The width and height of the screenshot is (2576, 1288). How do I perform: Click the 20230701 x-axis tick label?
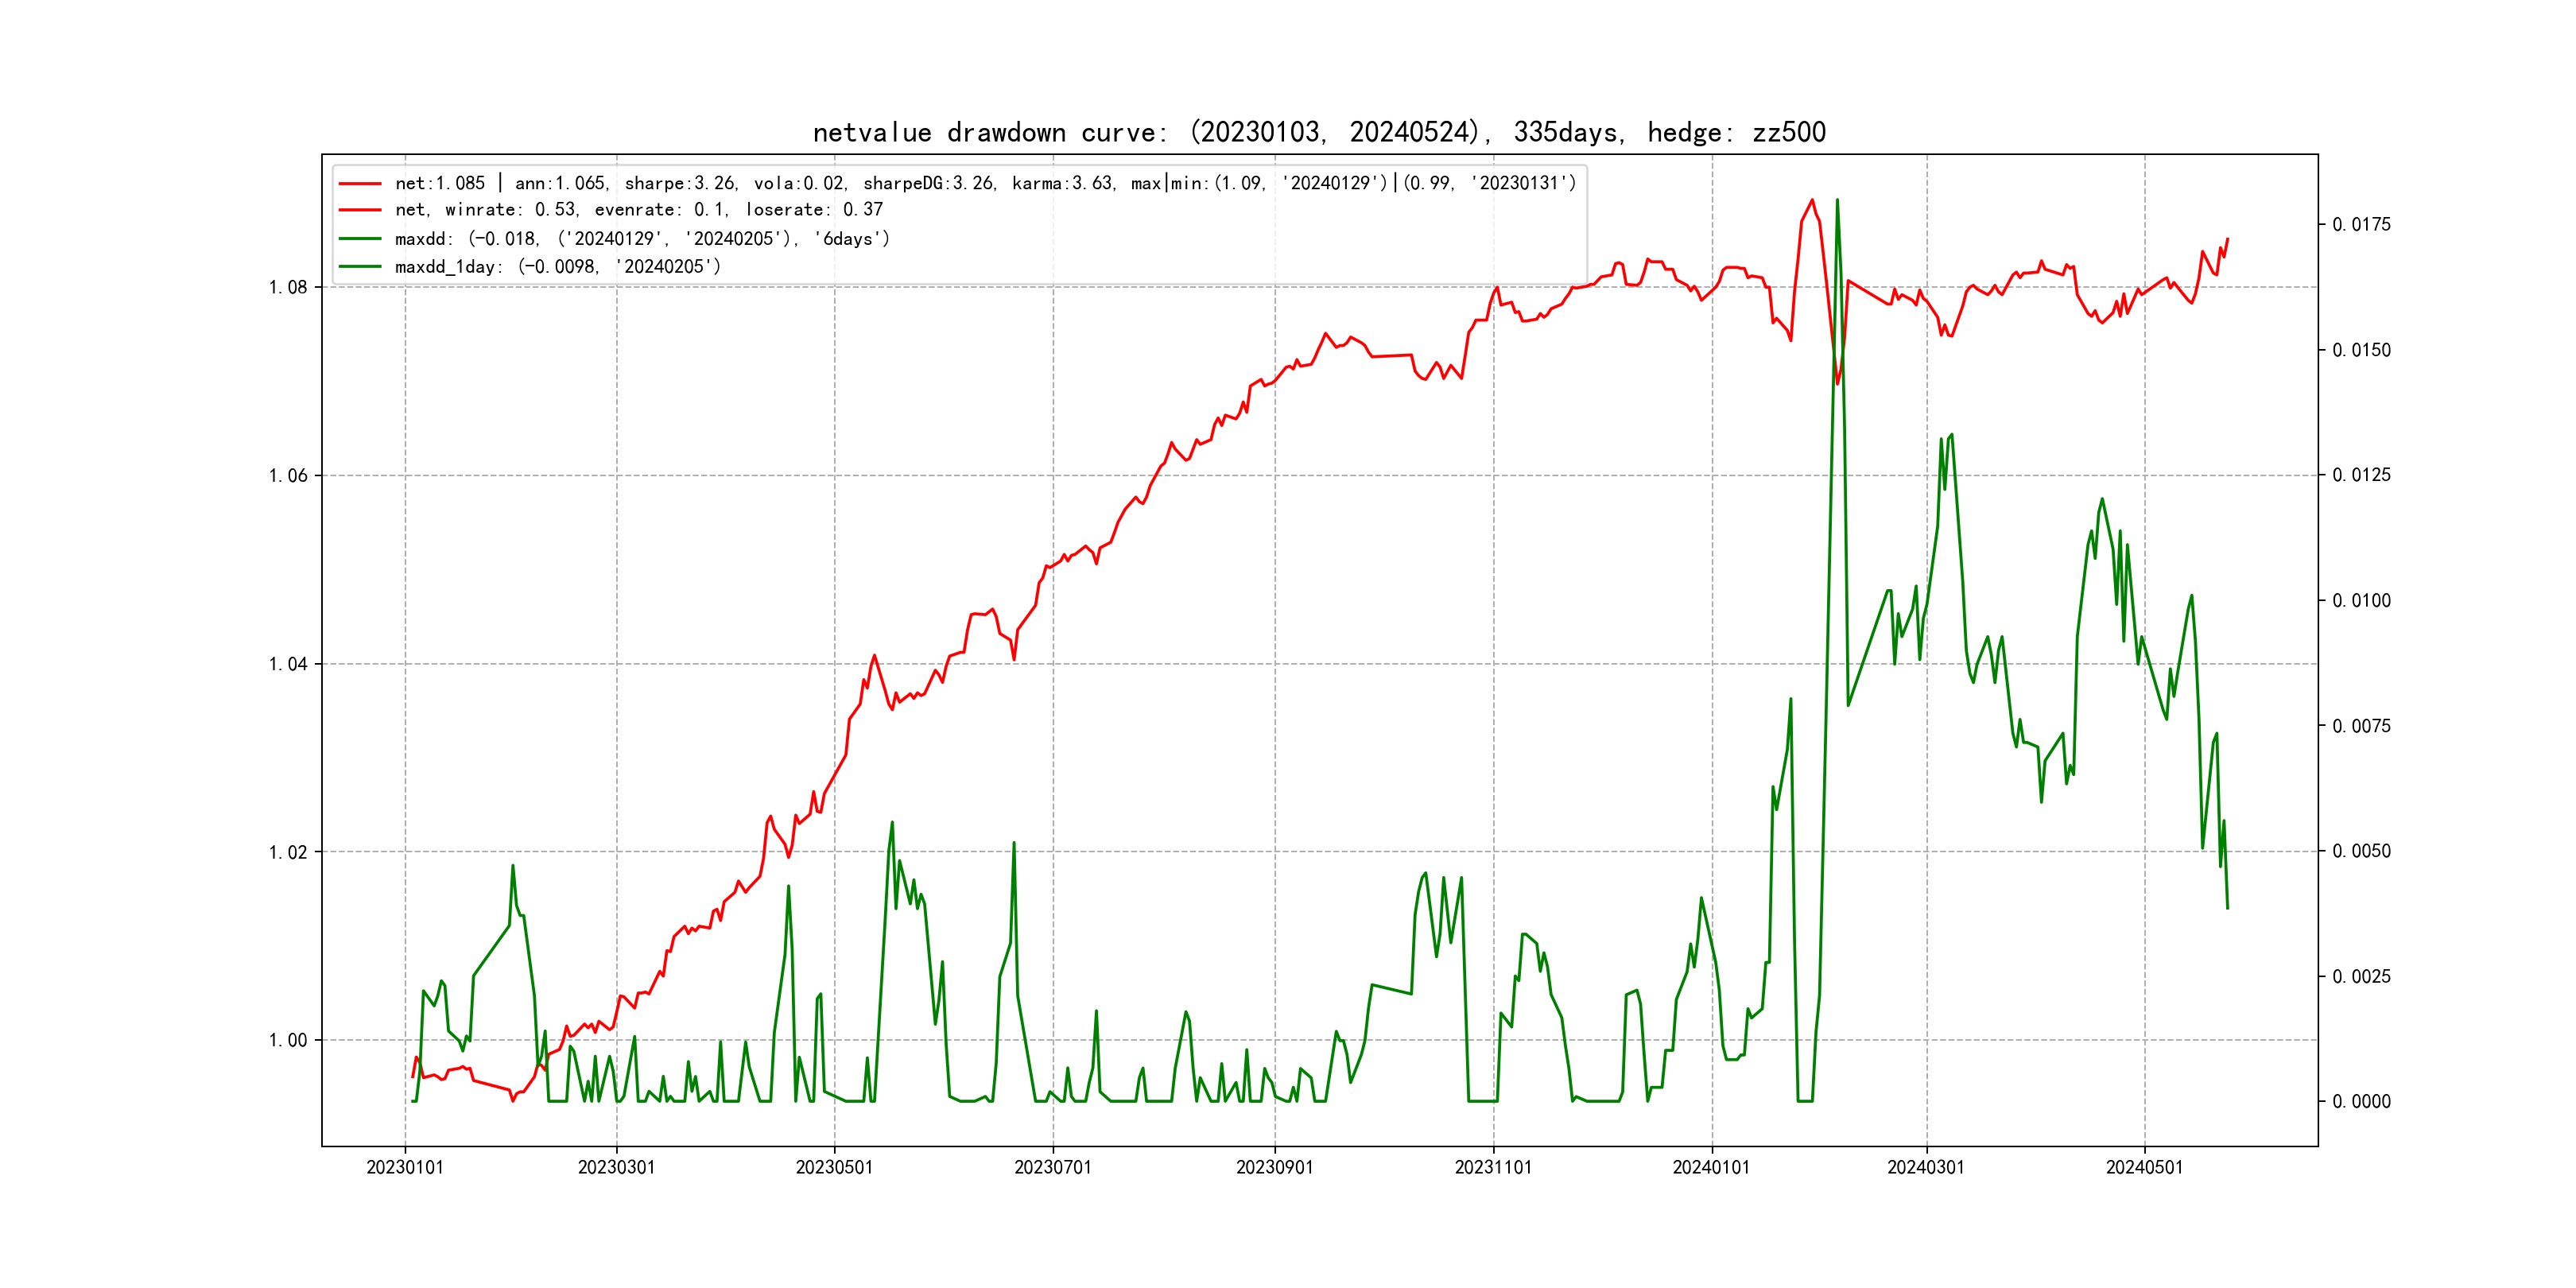tap(1053, 1168)
